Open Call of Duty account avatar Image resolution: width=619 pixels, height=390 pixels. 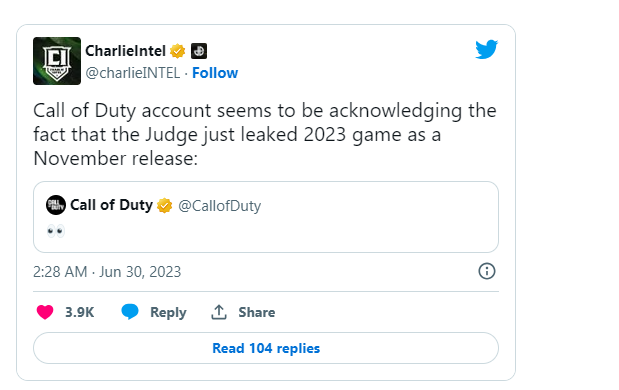(x=56, y=205)
